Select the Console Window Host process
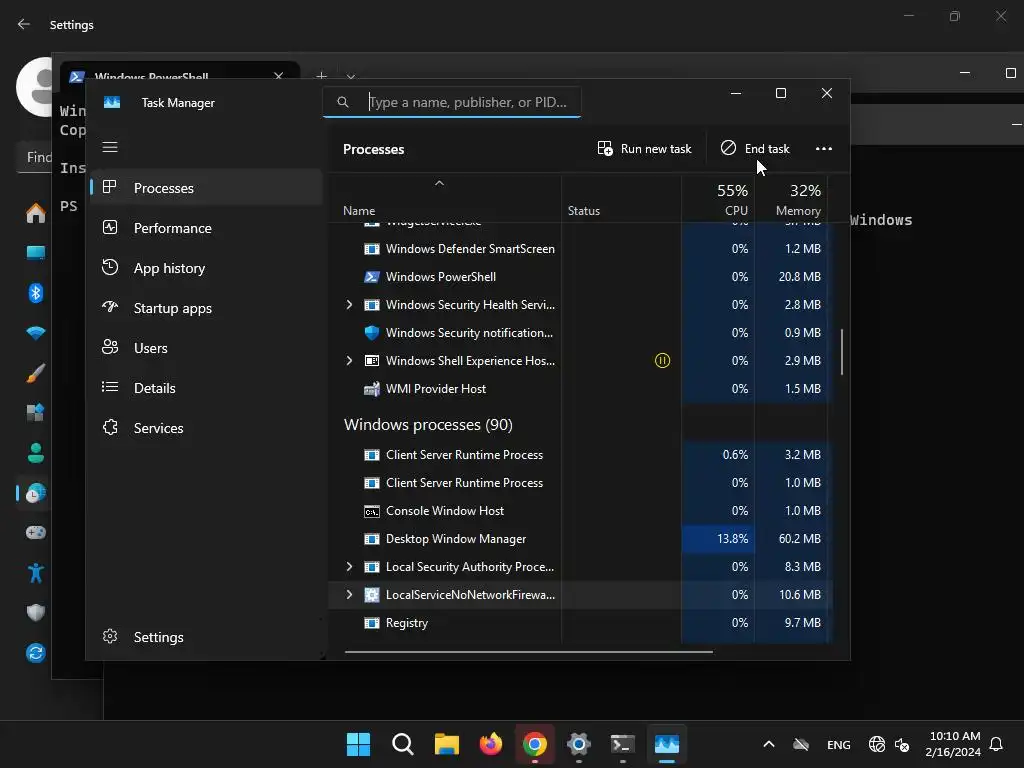This screenshot has height=768, width=1024. 581,511
